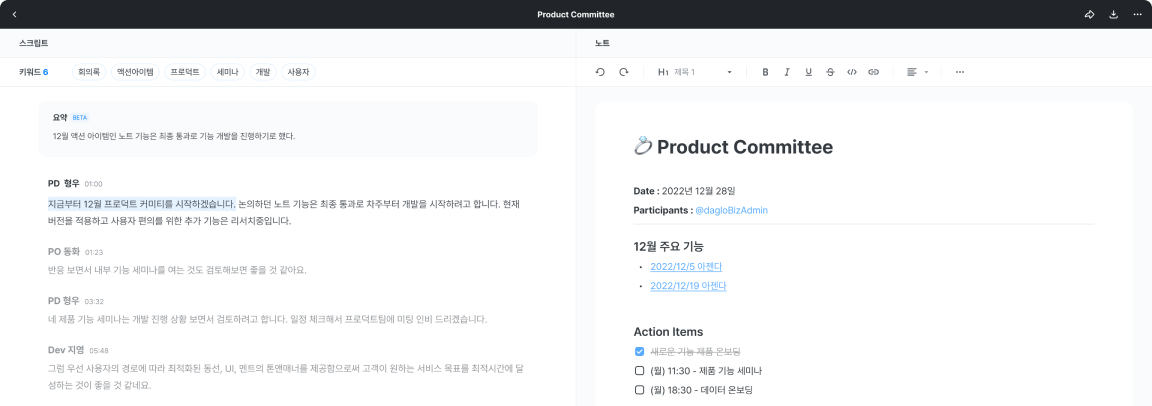
Task: Check the 제품 기능 세미나 action item
Action: click(639, 370)
